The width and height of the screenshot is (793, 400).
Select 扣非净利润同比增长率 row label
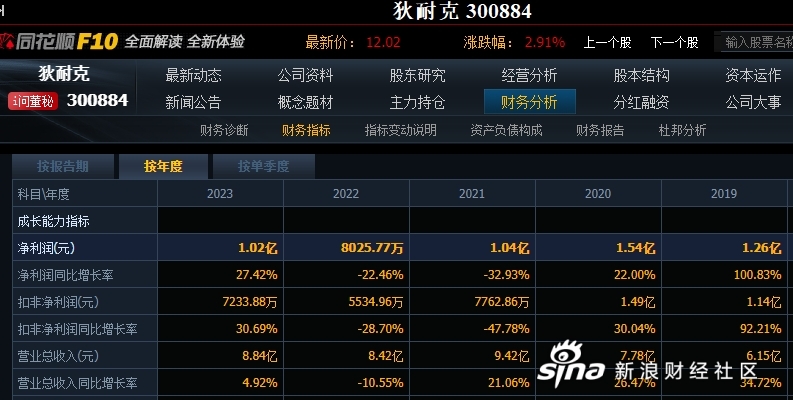point(77,329)
